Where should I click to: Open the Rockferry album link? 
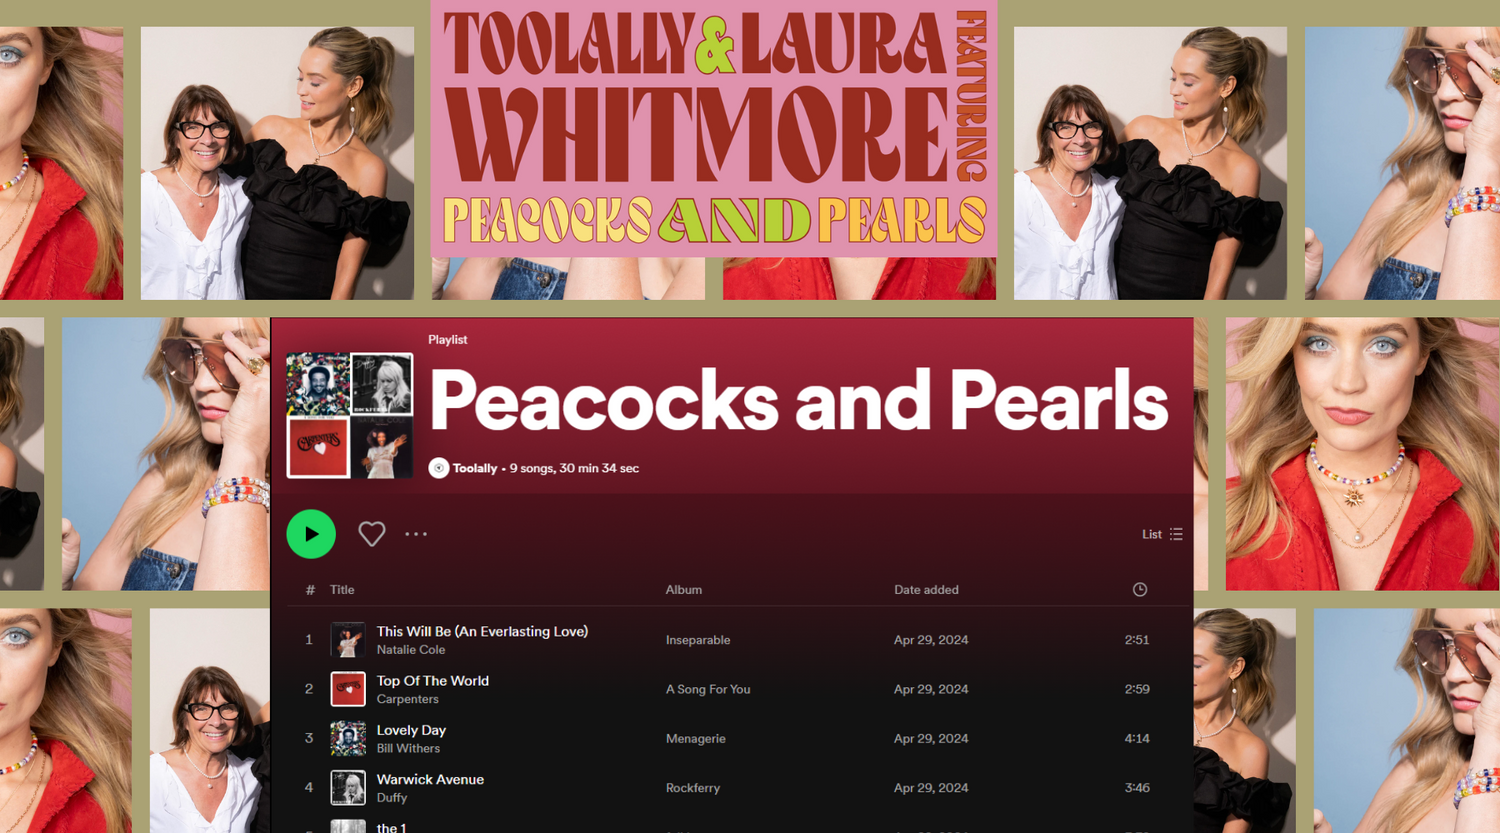692,788
